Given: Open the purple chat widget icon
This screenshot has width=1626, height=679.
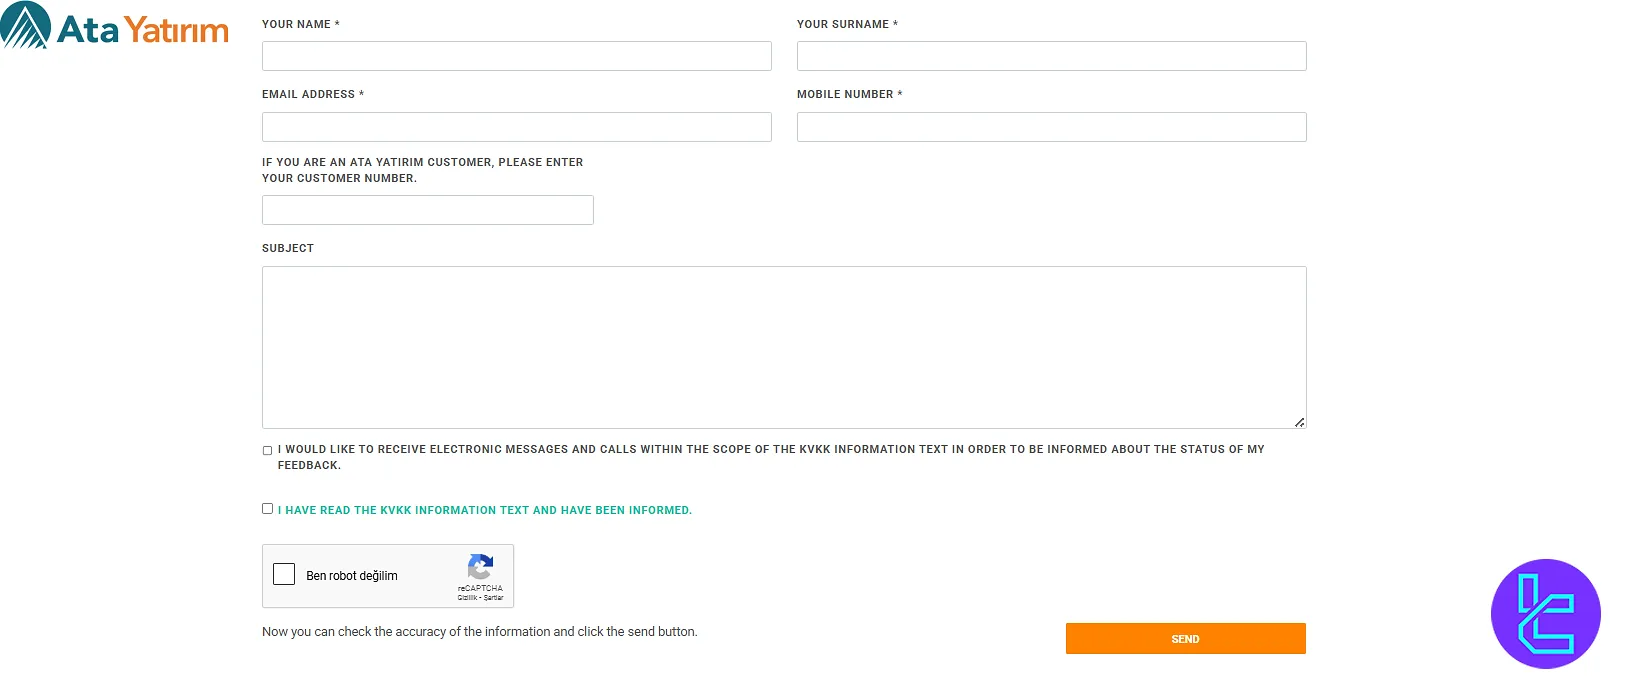Looking at the screenshot, I should tap(1545, 614).
